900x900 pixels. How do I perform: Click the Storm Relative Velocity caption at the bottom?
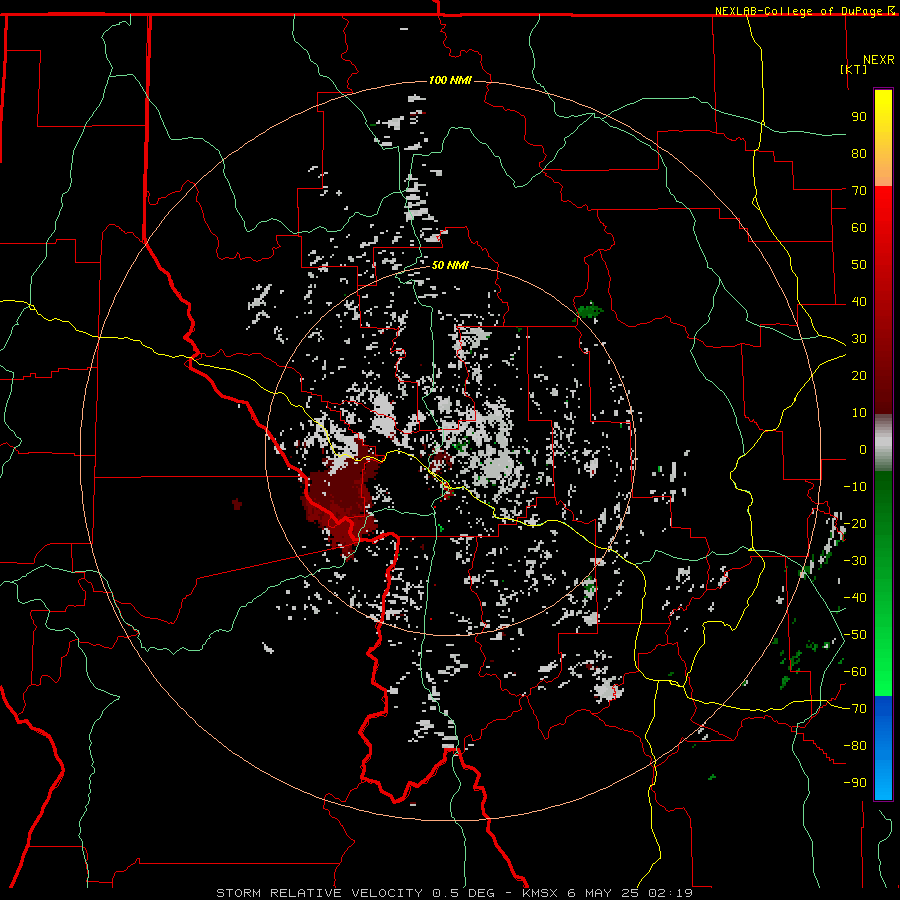click(x=454, y=893)
